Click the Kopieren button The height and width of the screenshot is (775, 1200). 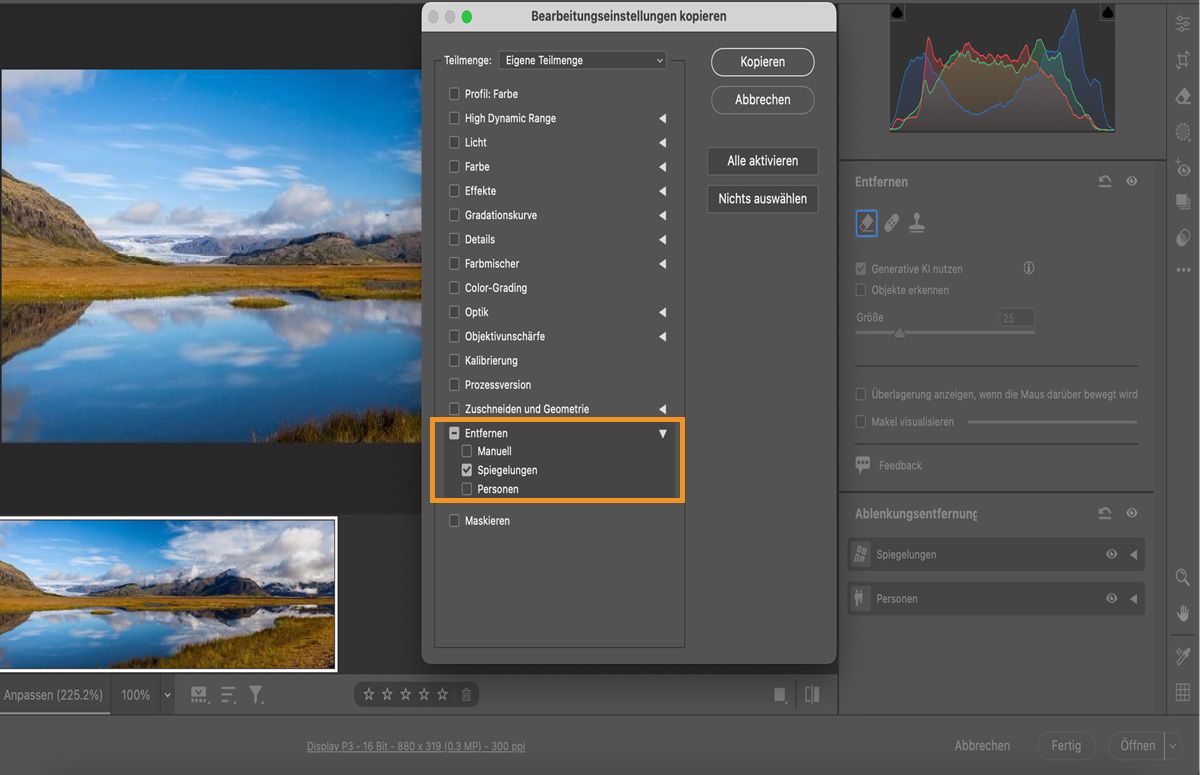[763, 62]
